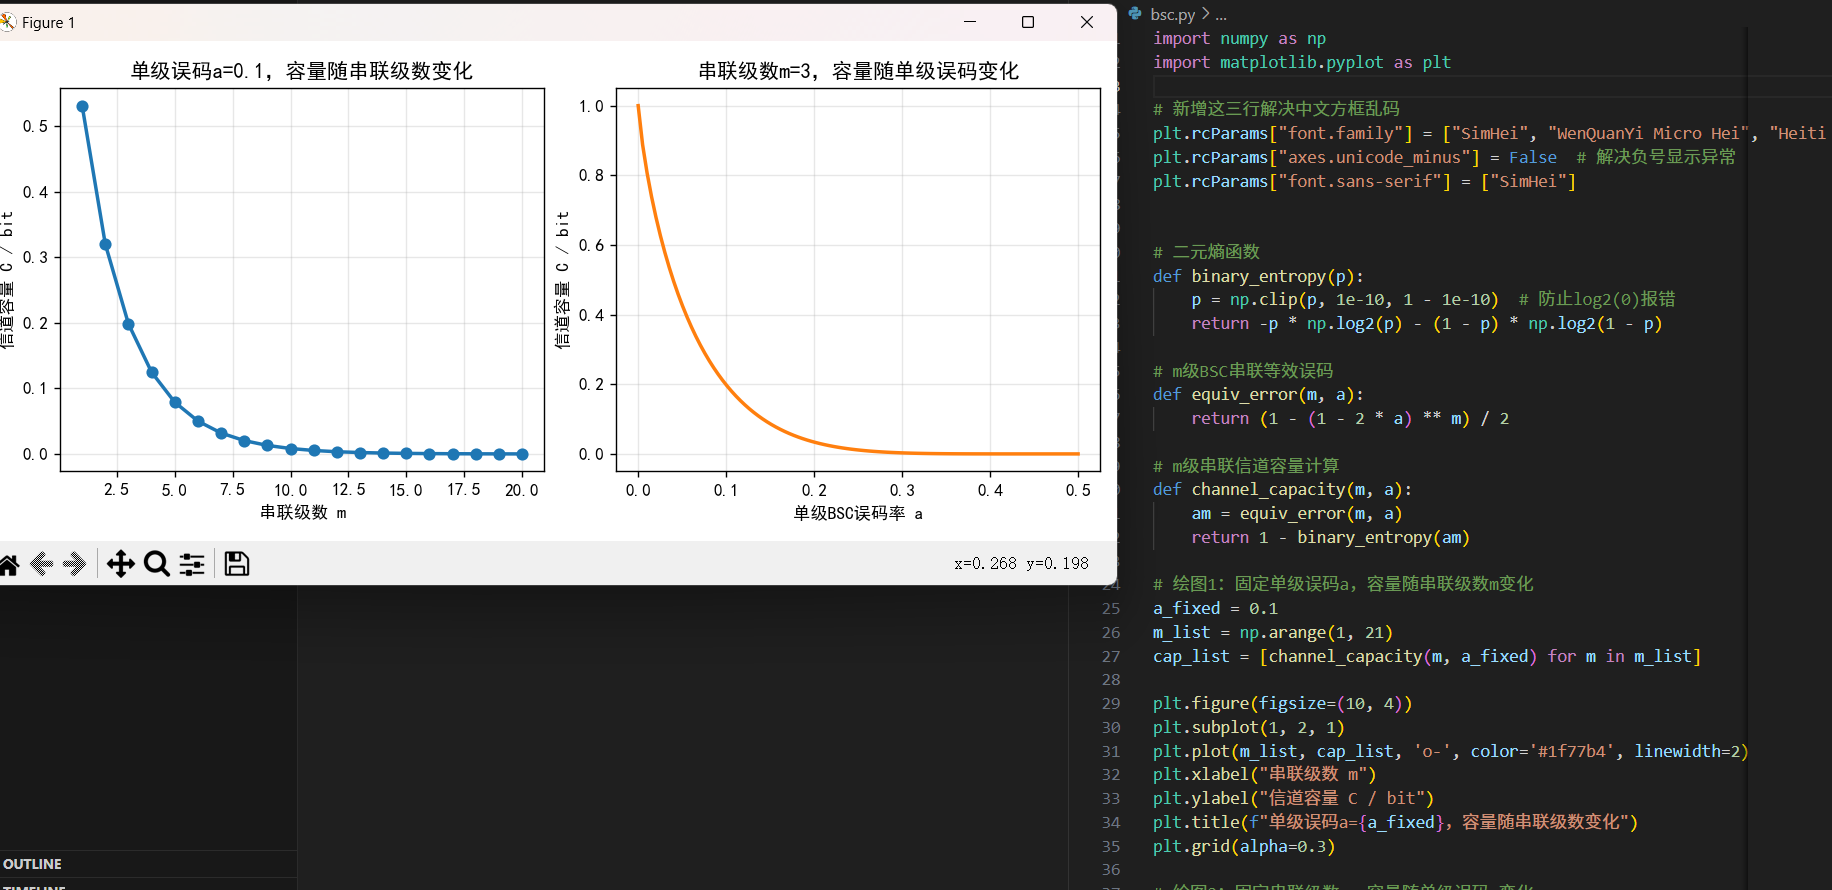Click right plot title 串联级数m=3
This screenshot has height=890, width=1832.
tap(858, 71)
